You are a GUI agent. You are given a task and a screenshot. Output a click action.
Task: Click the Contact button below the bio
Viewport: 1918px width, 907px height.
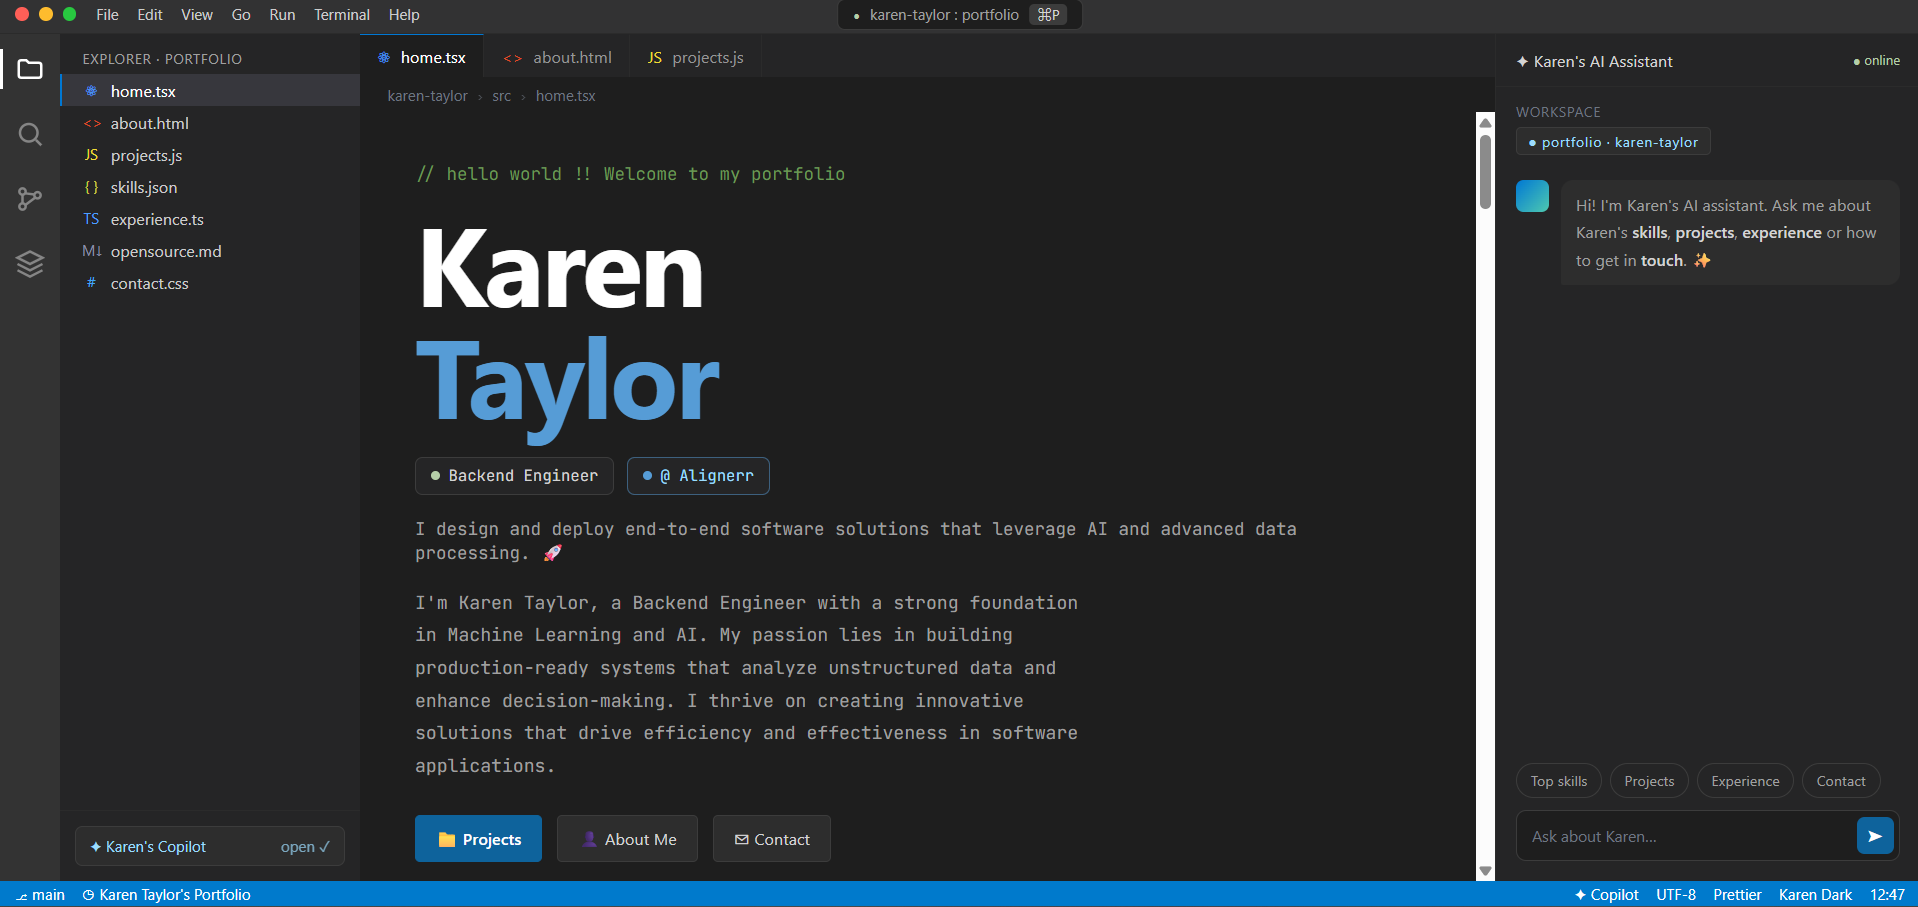tap(771, 839)
